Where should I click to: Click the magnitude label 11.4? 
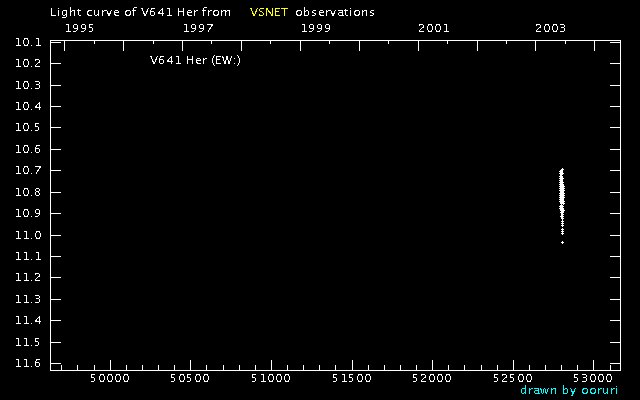[28, 320]
